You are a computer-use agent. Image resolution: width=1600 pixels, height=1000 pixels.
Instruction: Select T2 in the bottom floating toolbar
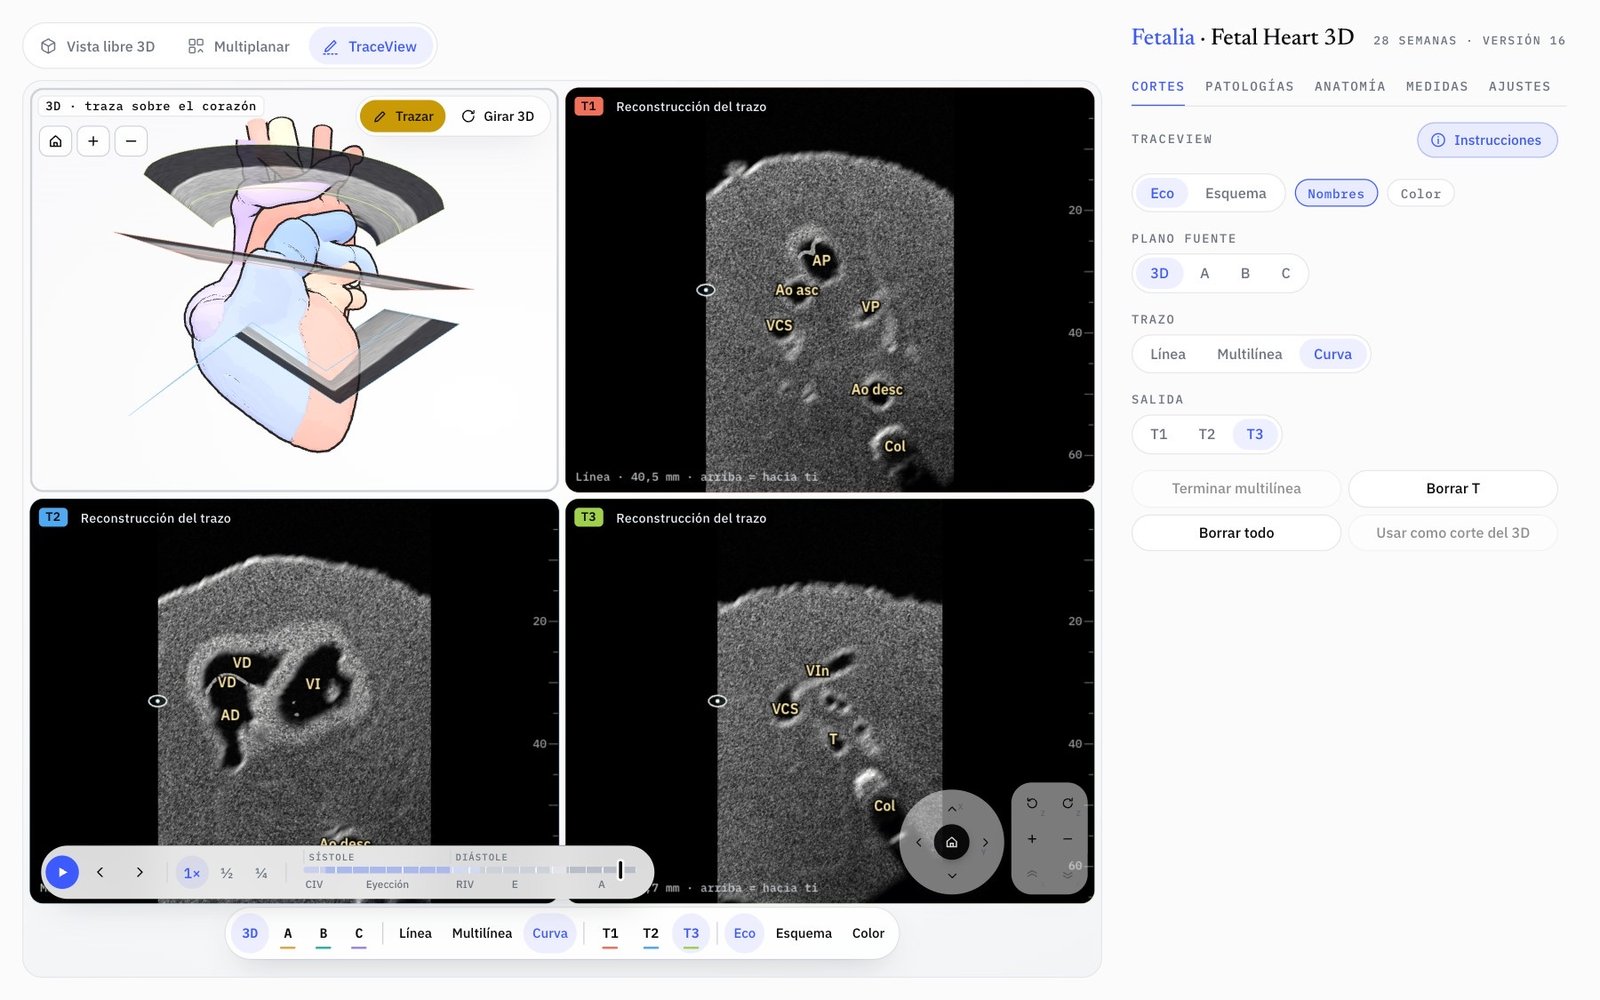(651, 933)
